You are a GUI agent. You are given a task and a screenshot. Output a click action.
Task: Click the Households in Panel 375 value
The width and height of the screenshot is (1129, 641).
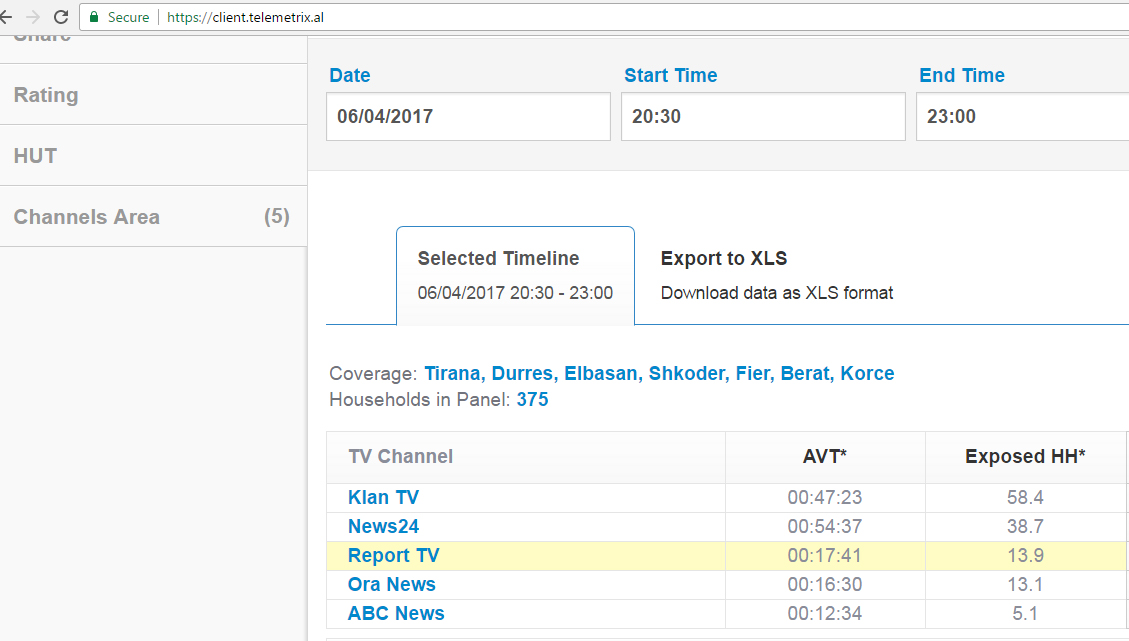pyautogui.click(x=532, y=400)
